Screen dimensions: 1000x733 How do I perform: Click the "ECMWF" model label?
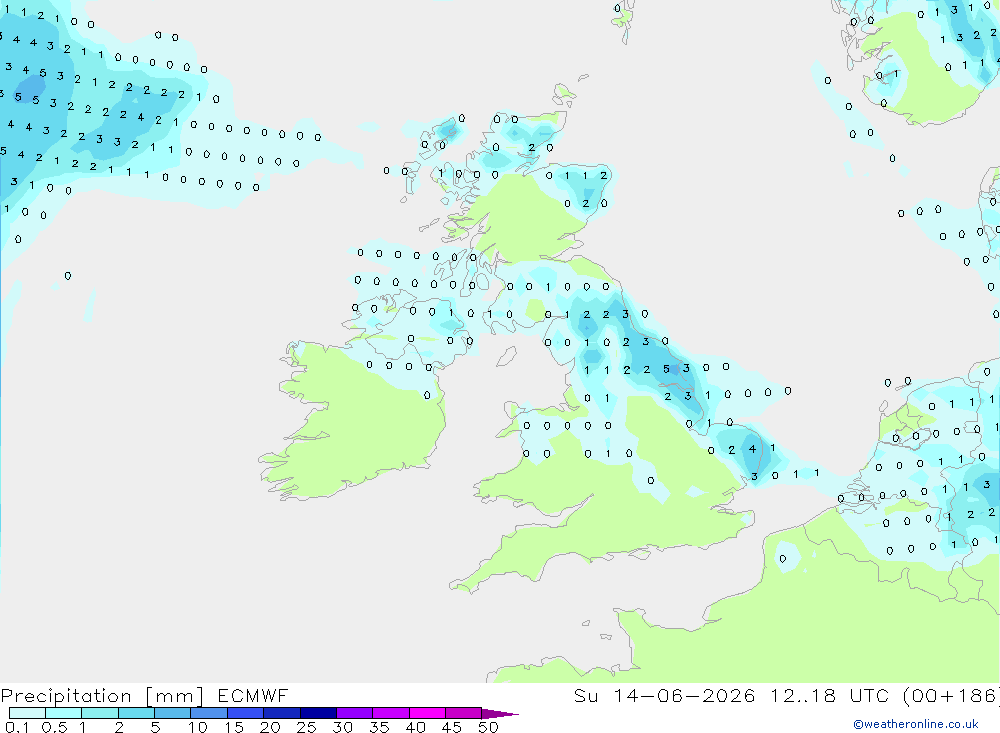coord(253,695)
